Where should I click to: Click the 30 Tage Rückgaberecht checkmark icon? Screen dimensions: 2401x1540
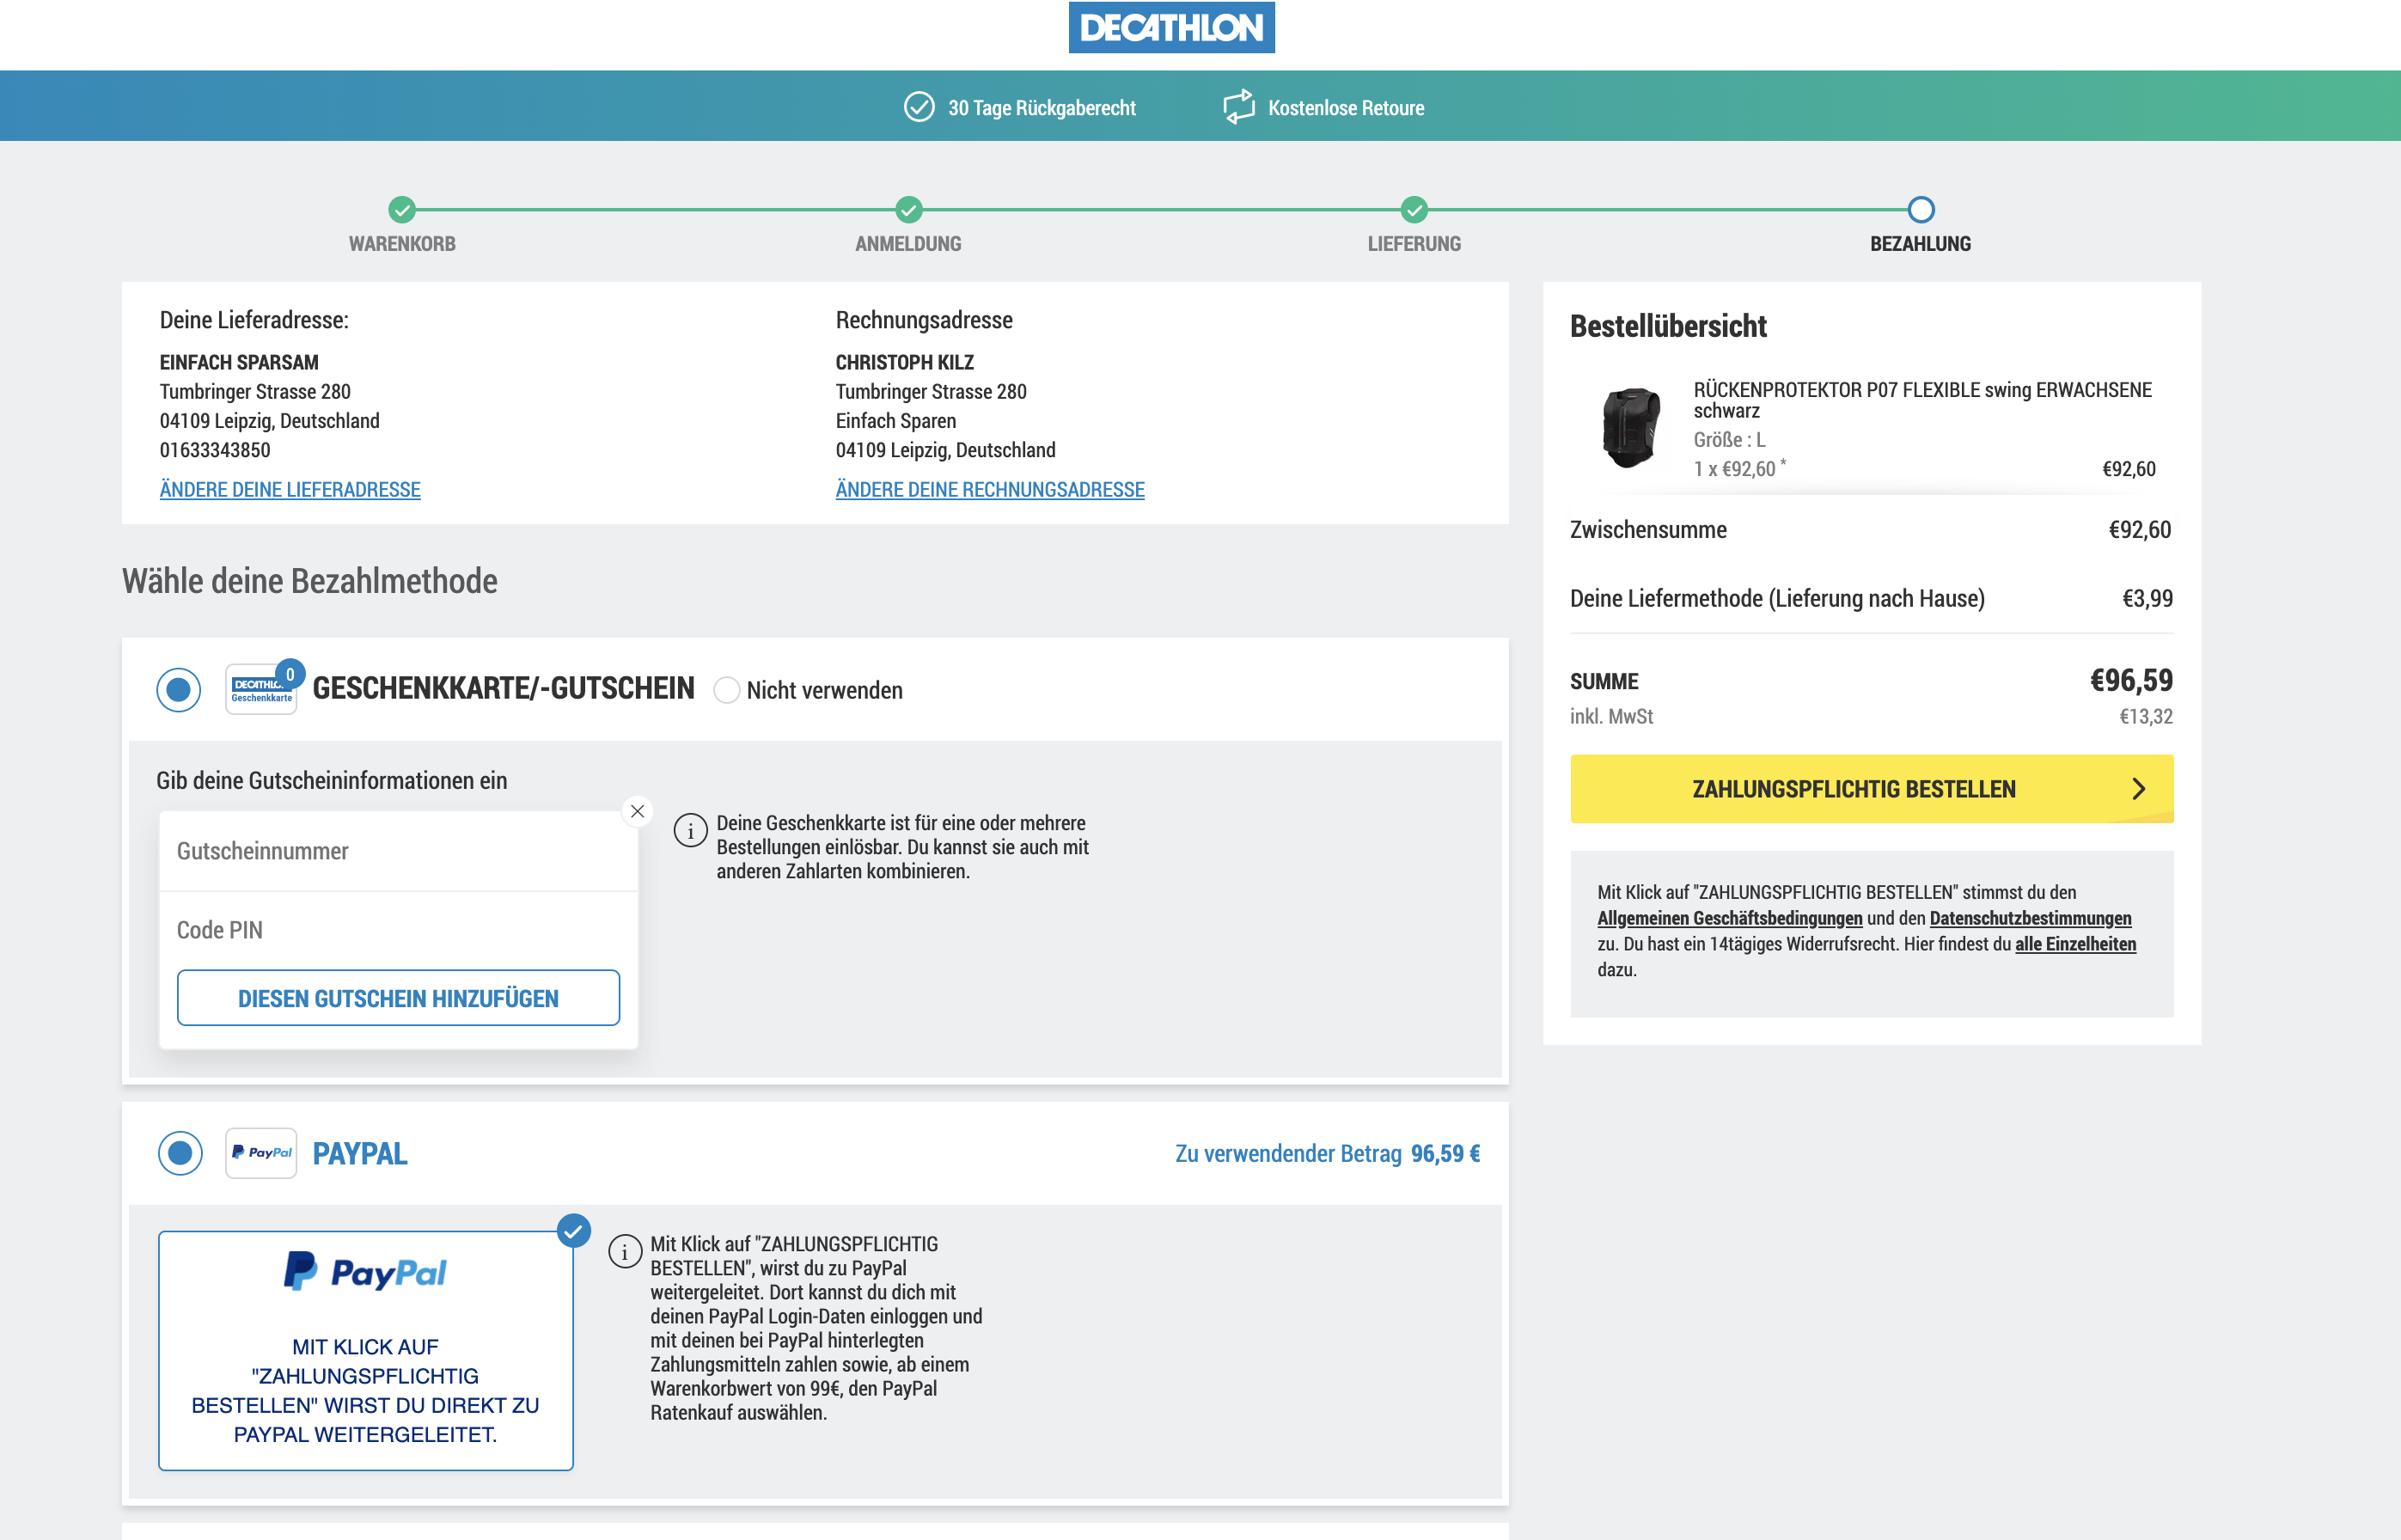[918, 107]
